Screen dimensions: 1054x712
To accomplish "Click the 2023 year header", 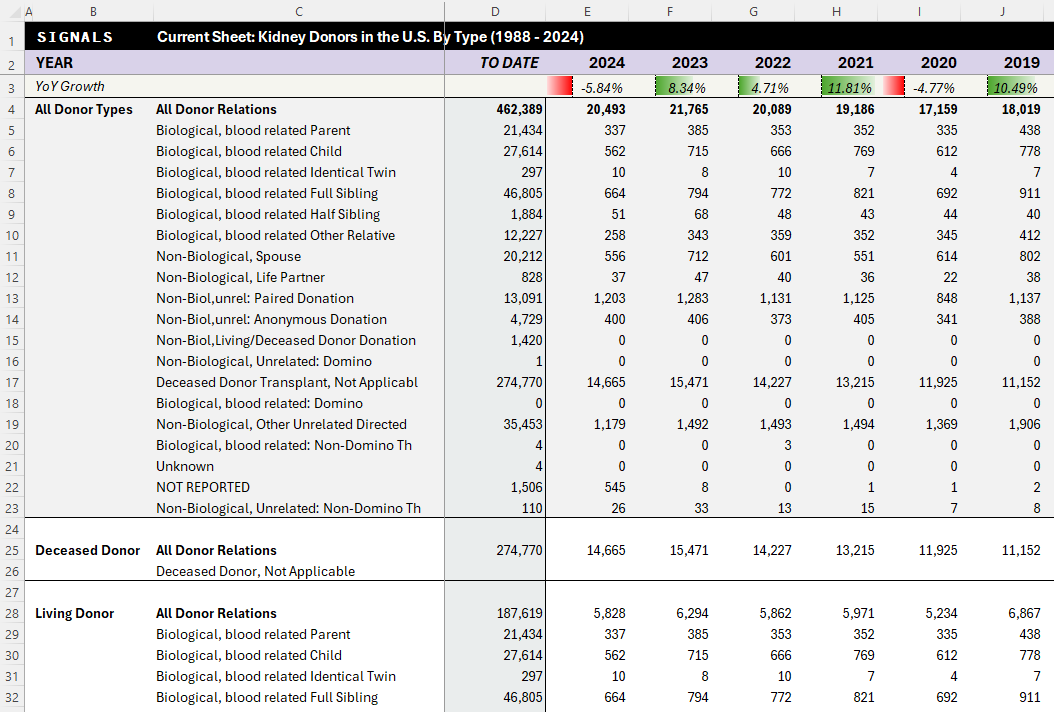I will point(690,63).
